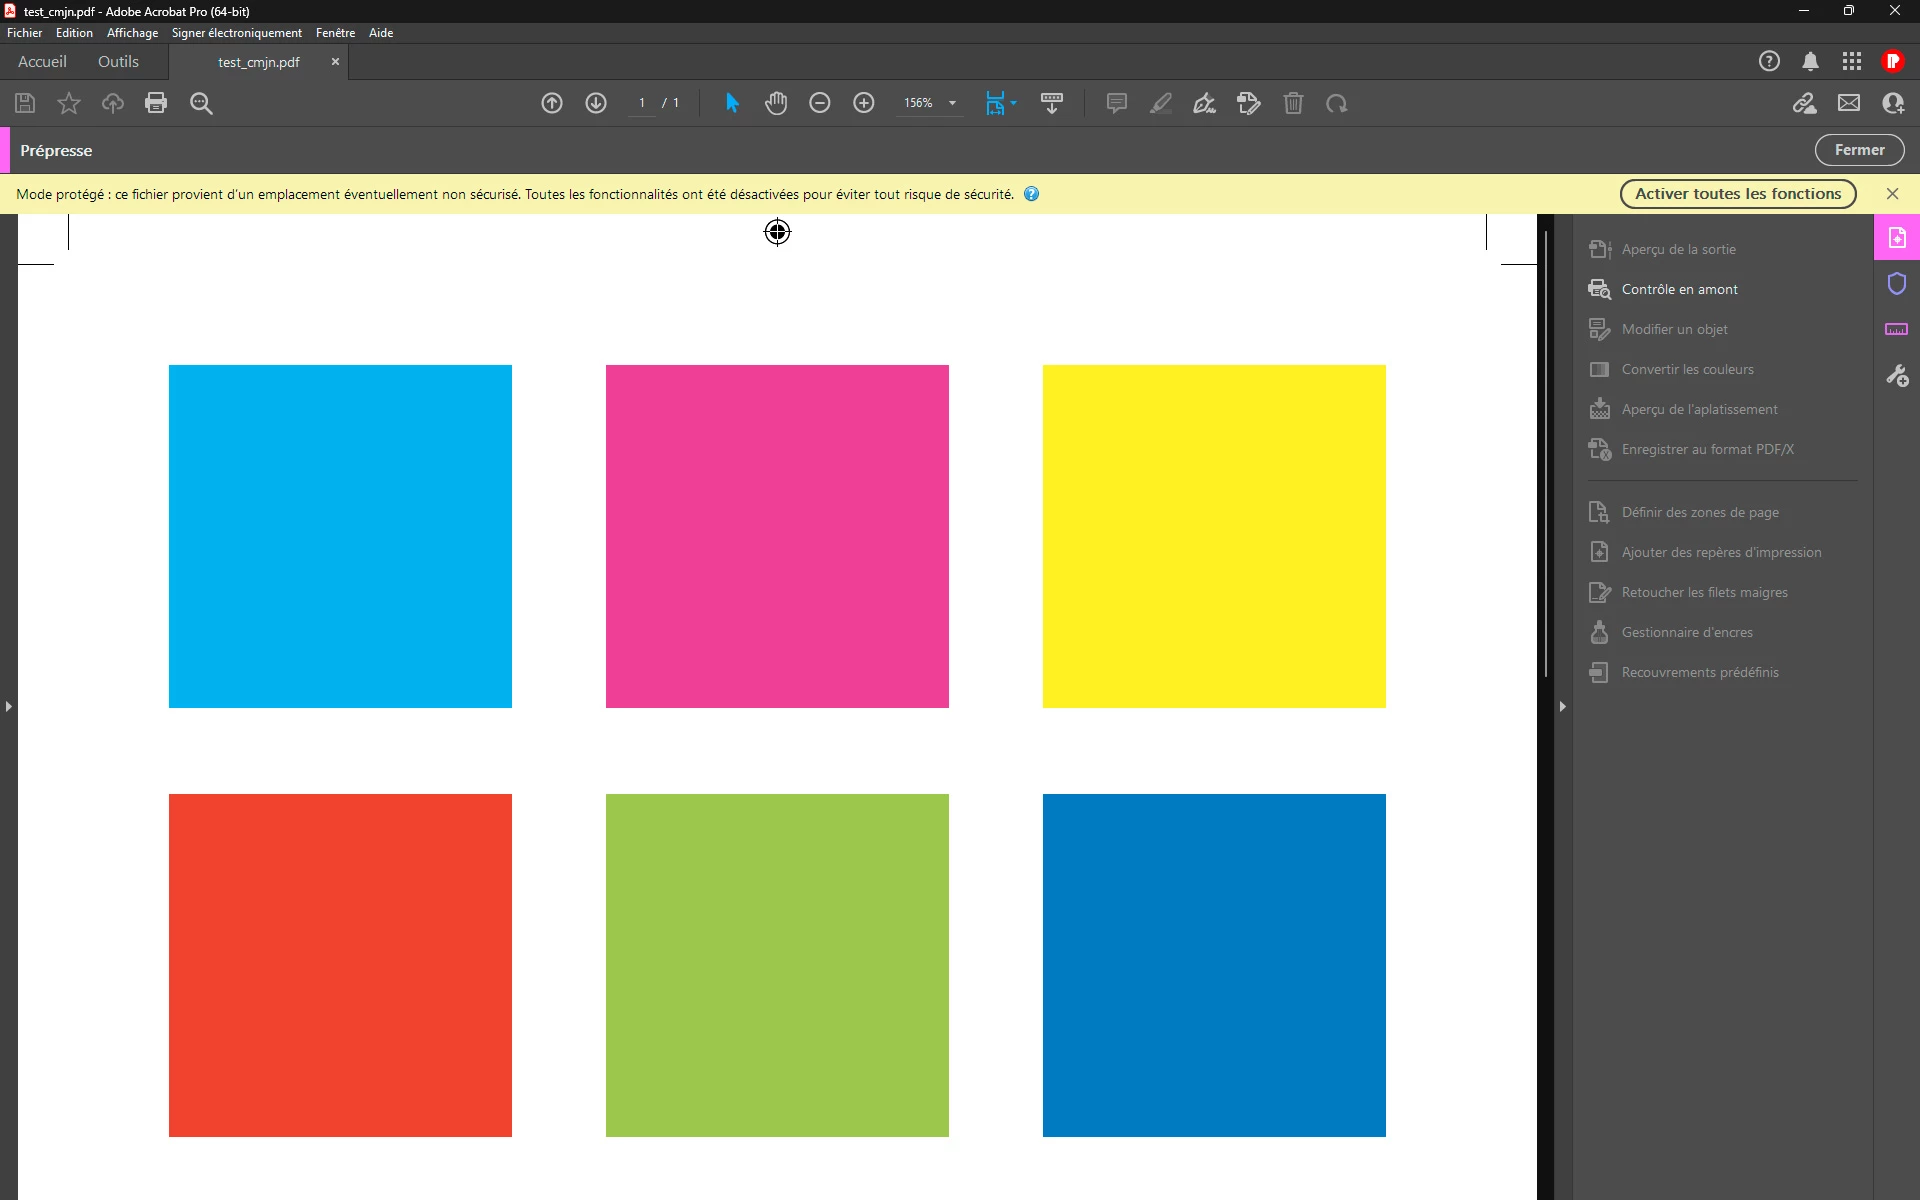
Task: Click the cyan color square
Action: click(340, 536)
